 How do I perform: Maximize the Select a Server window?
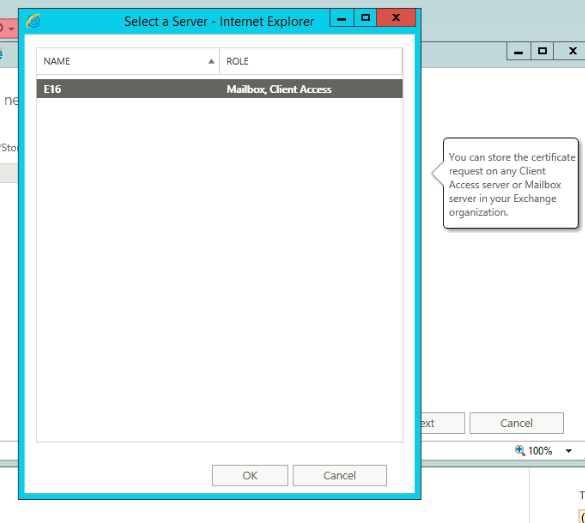pyautogui.click(x=366, y=18)
